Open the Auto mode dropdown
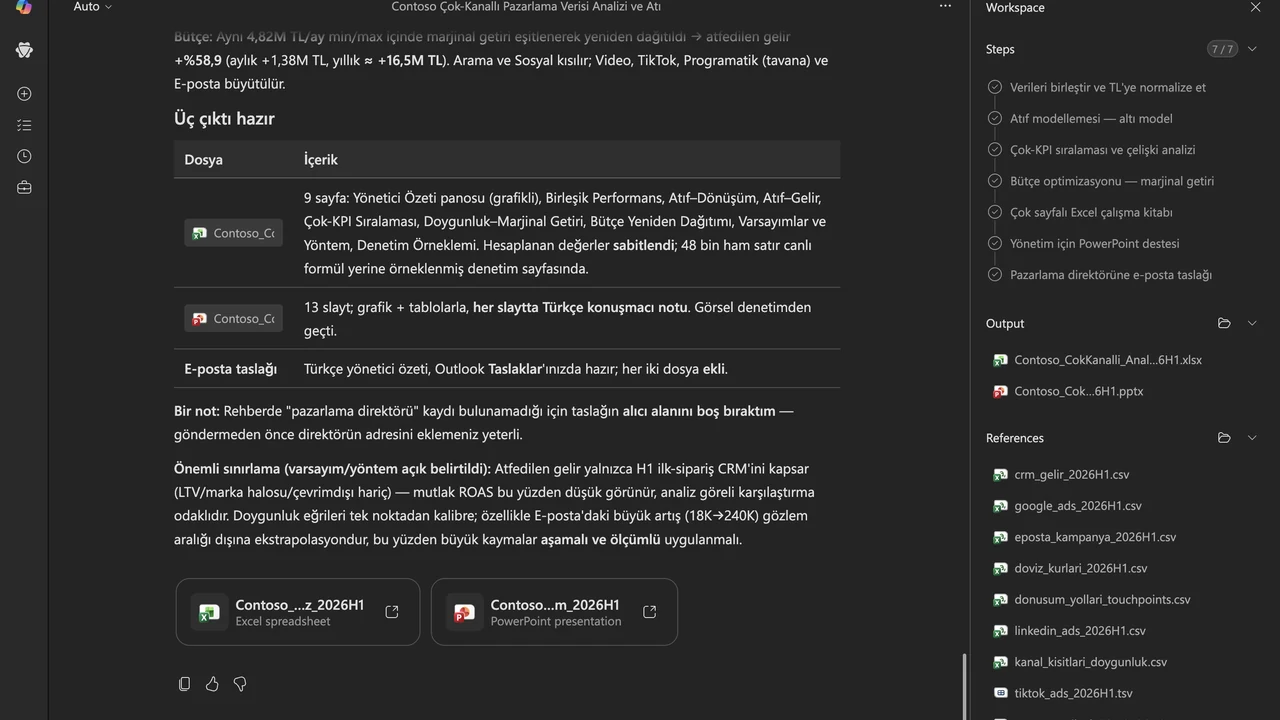1280x720 pixels. (93, 7)
